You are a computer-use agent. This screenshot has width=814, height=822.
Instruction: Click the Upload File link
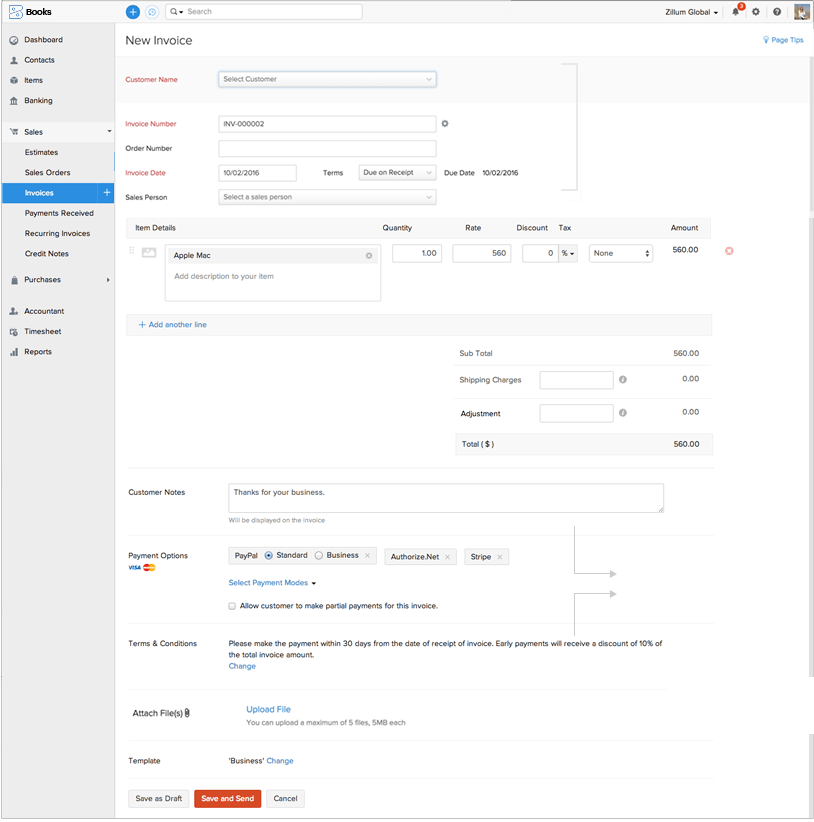(268, 709)
